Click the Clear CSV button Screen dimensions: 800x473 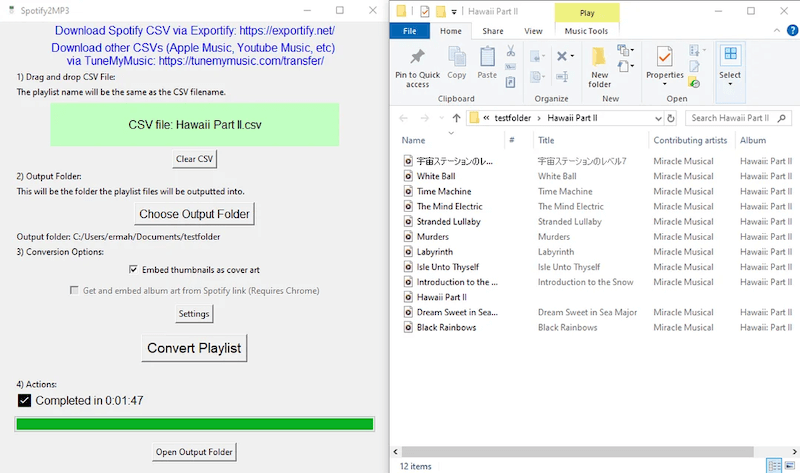click(x=194, y=159)
